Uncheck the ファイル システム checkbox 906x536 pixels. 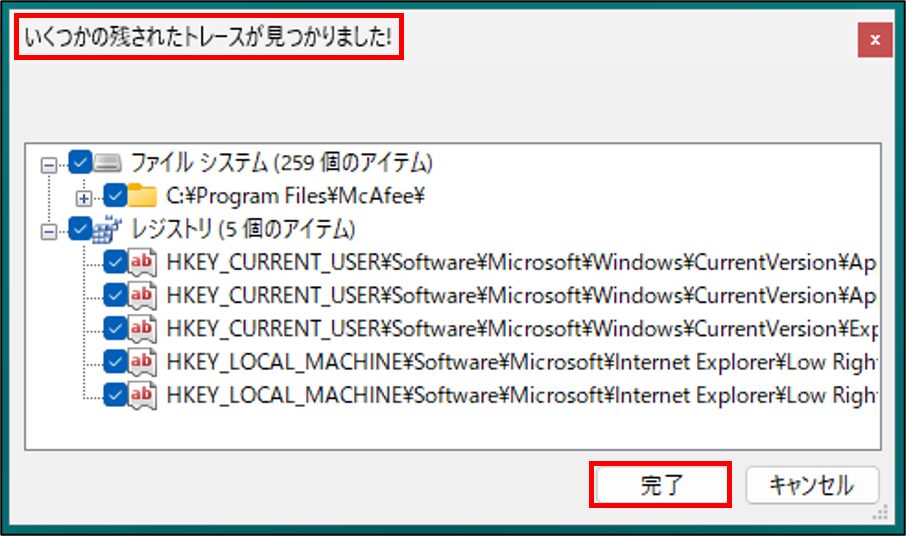coord(80,162)
